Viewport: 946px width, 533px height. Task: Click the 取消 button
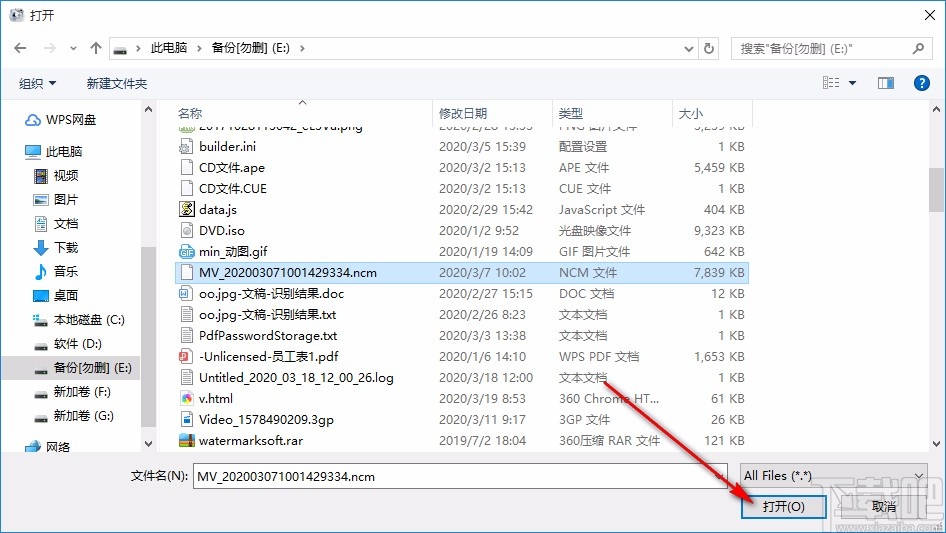pyautogui.click(x=884, y=506)
